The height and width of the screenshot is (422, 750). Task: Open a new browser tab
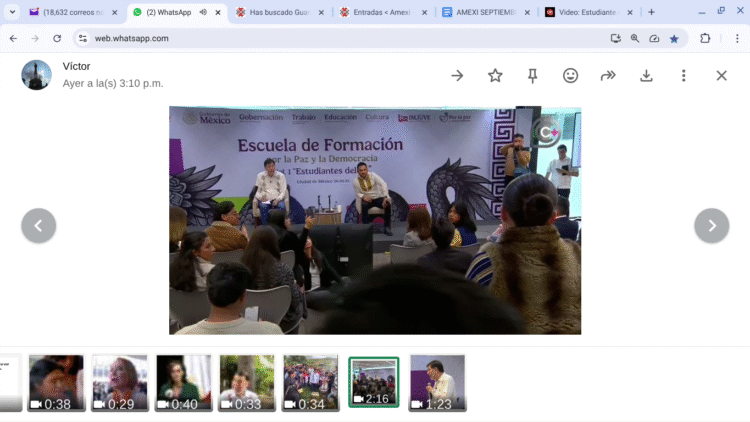pyautogui.click(x=651, y=12)
